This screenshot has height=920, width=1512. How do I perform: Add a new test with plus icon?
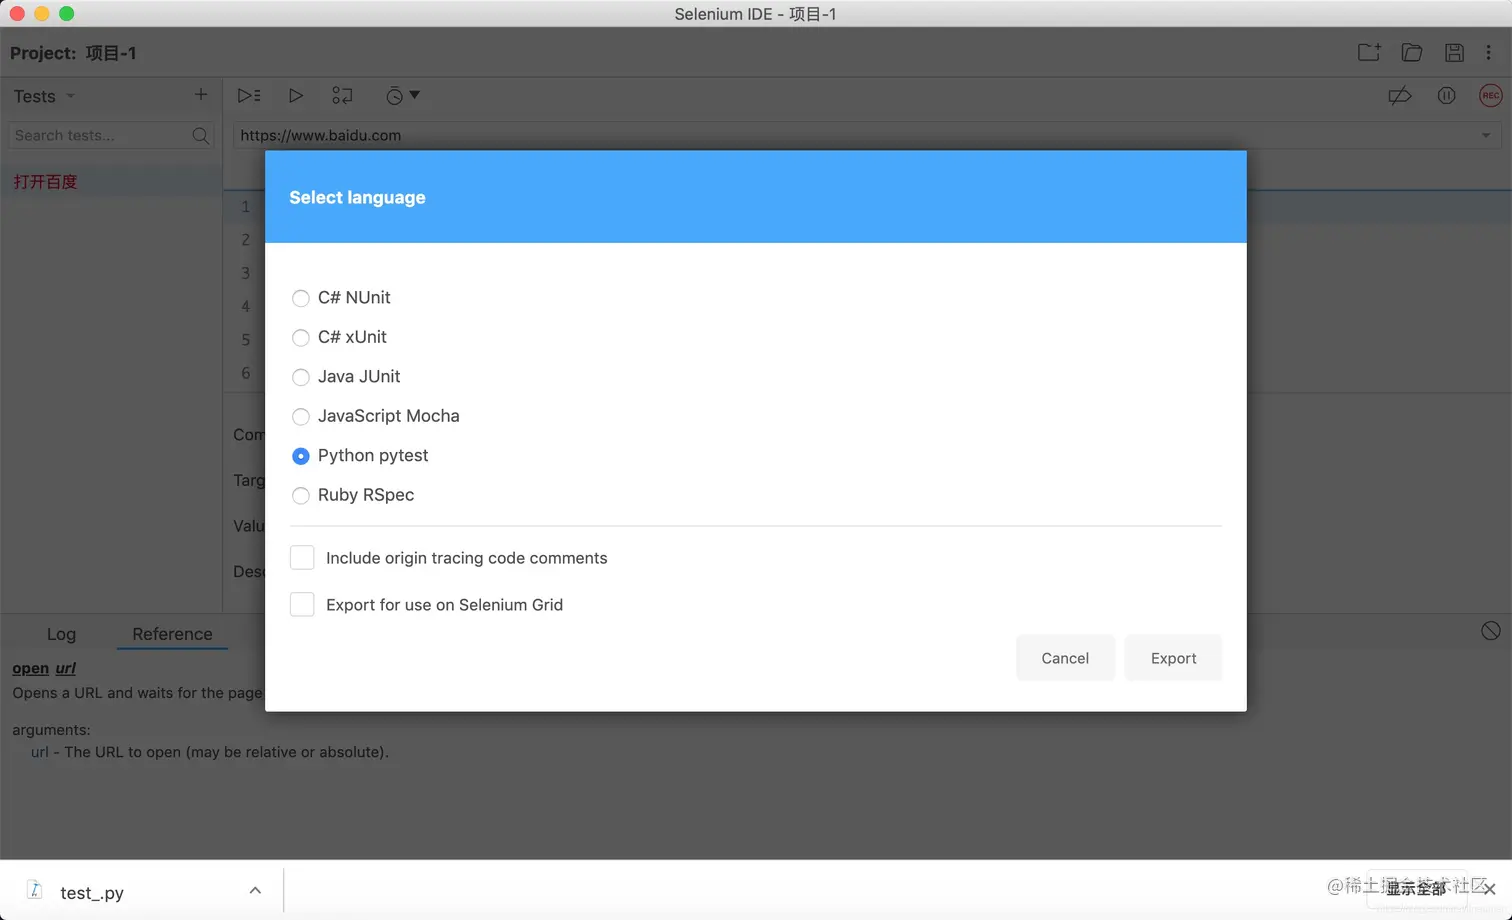tap(201, 94)
